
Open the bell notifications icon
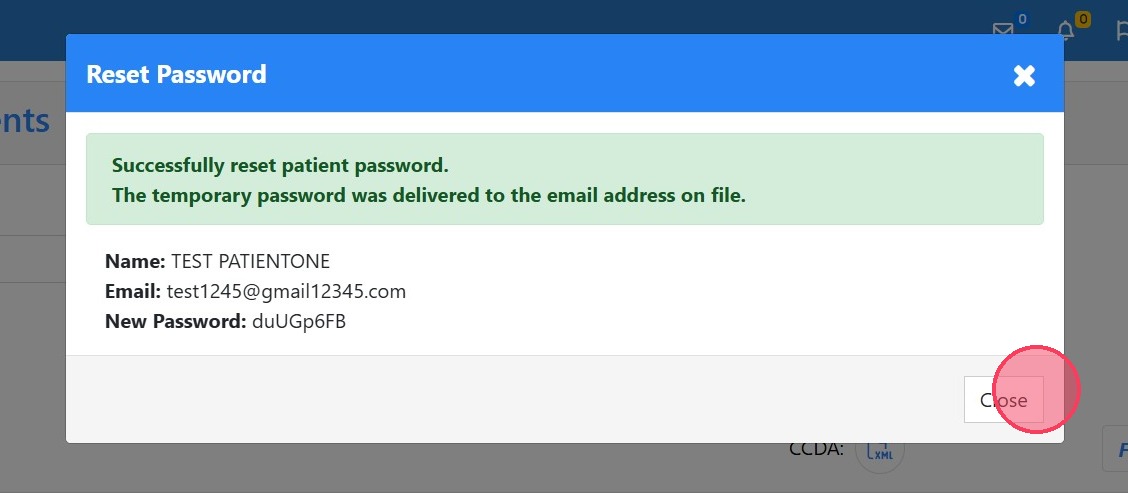tap(1065, 31)
